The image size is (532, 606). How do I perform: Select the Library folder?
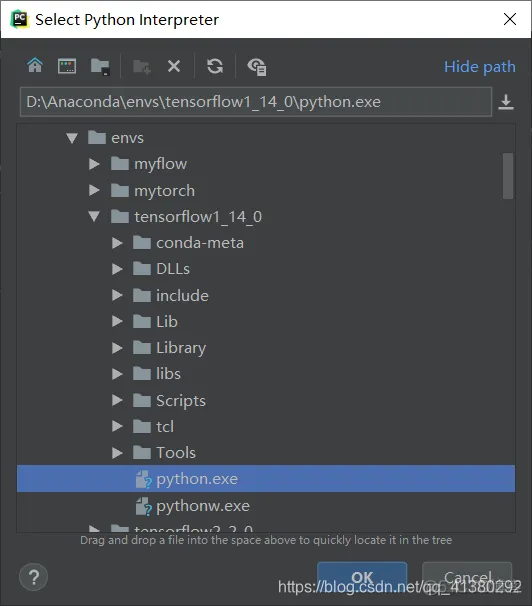[x=266, y=348]
